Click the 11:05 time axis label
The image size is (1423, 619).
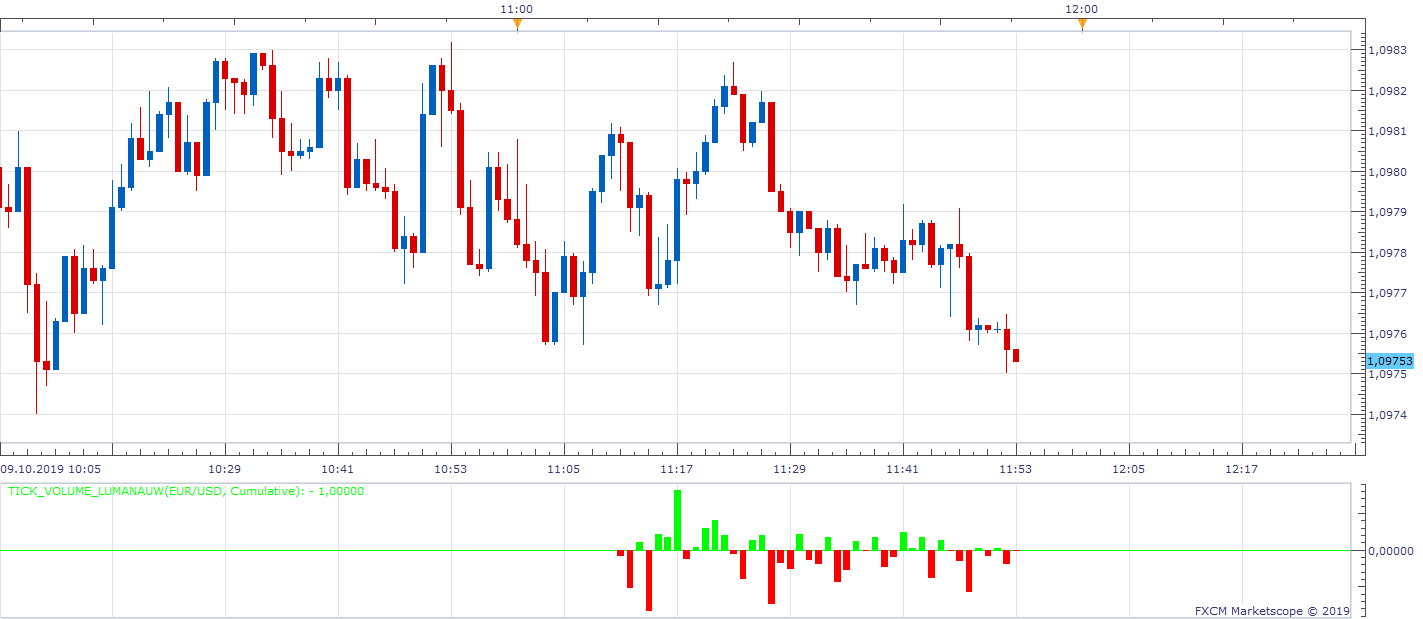(x=564, y=469)
